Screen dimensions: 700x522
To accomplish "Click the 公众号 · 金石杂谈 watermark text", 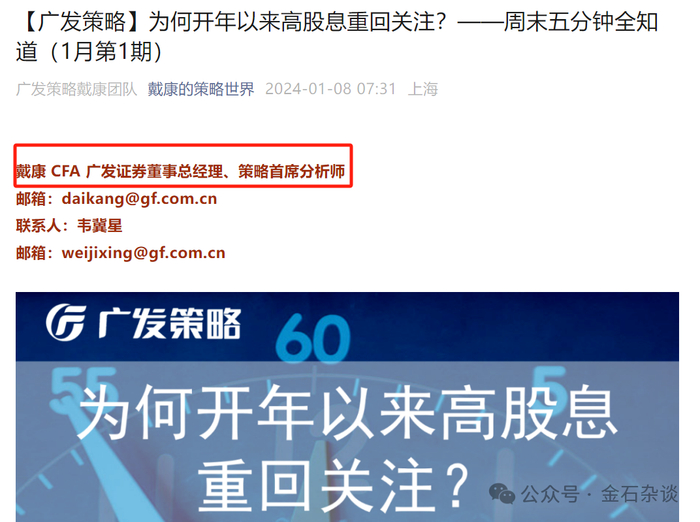I will click(599, 494).
